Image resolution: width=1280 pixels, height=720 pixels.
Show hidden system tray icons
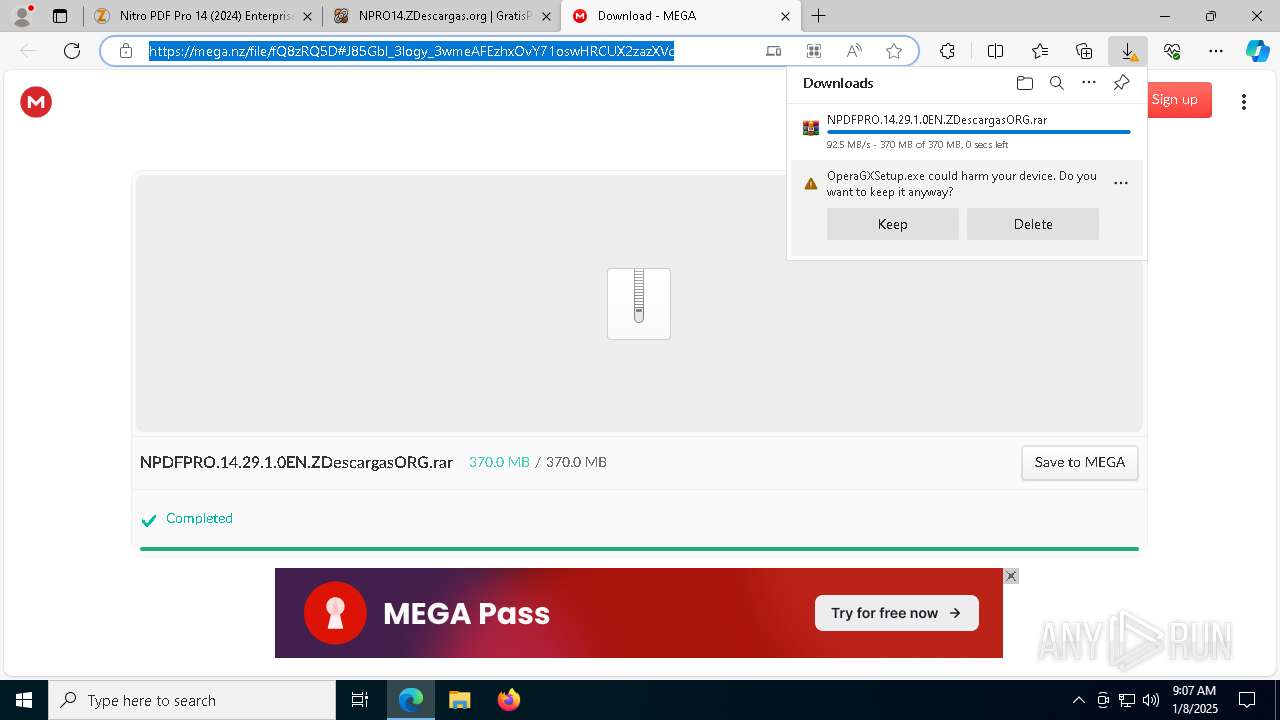(1078, 700)
